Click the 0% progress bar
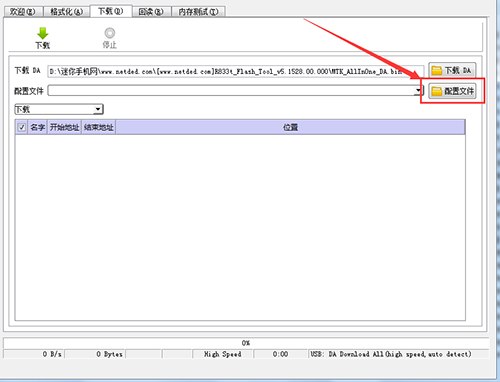This screenshot has height=382, width=500. tap(246, 343)
